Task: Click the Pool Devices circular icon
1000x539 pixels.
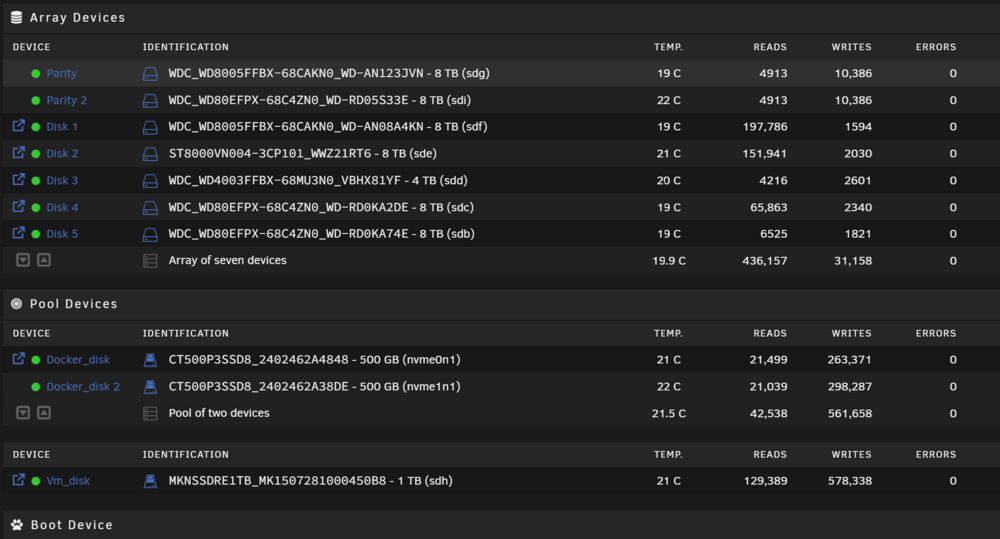Action: point(17,304)
